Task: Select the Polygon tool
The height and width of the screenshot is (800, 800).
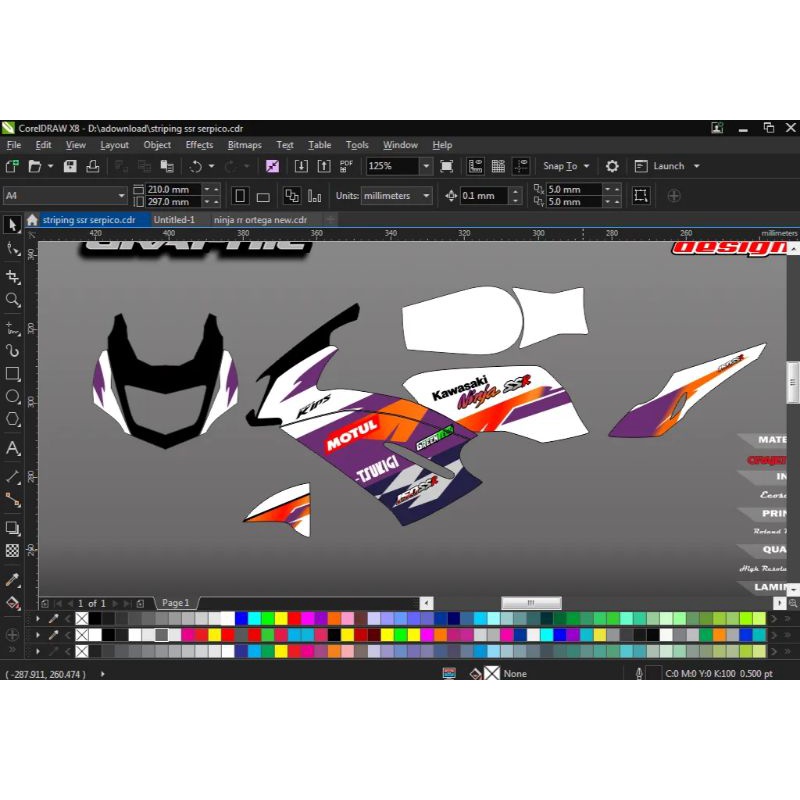Action: 12,419
